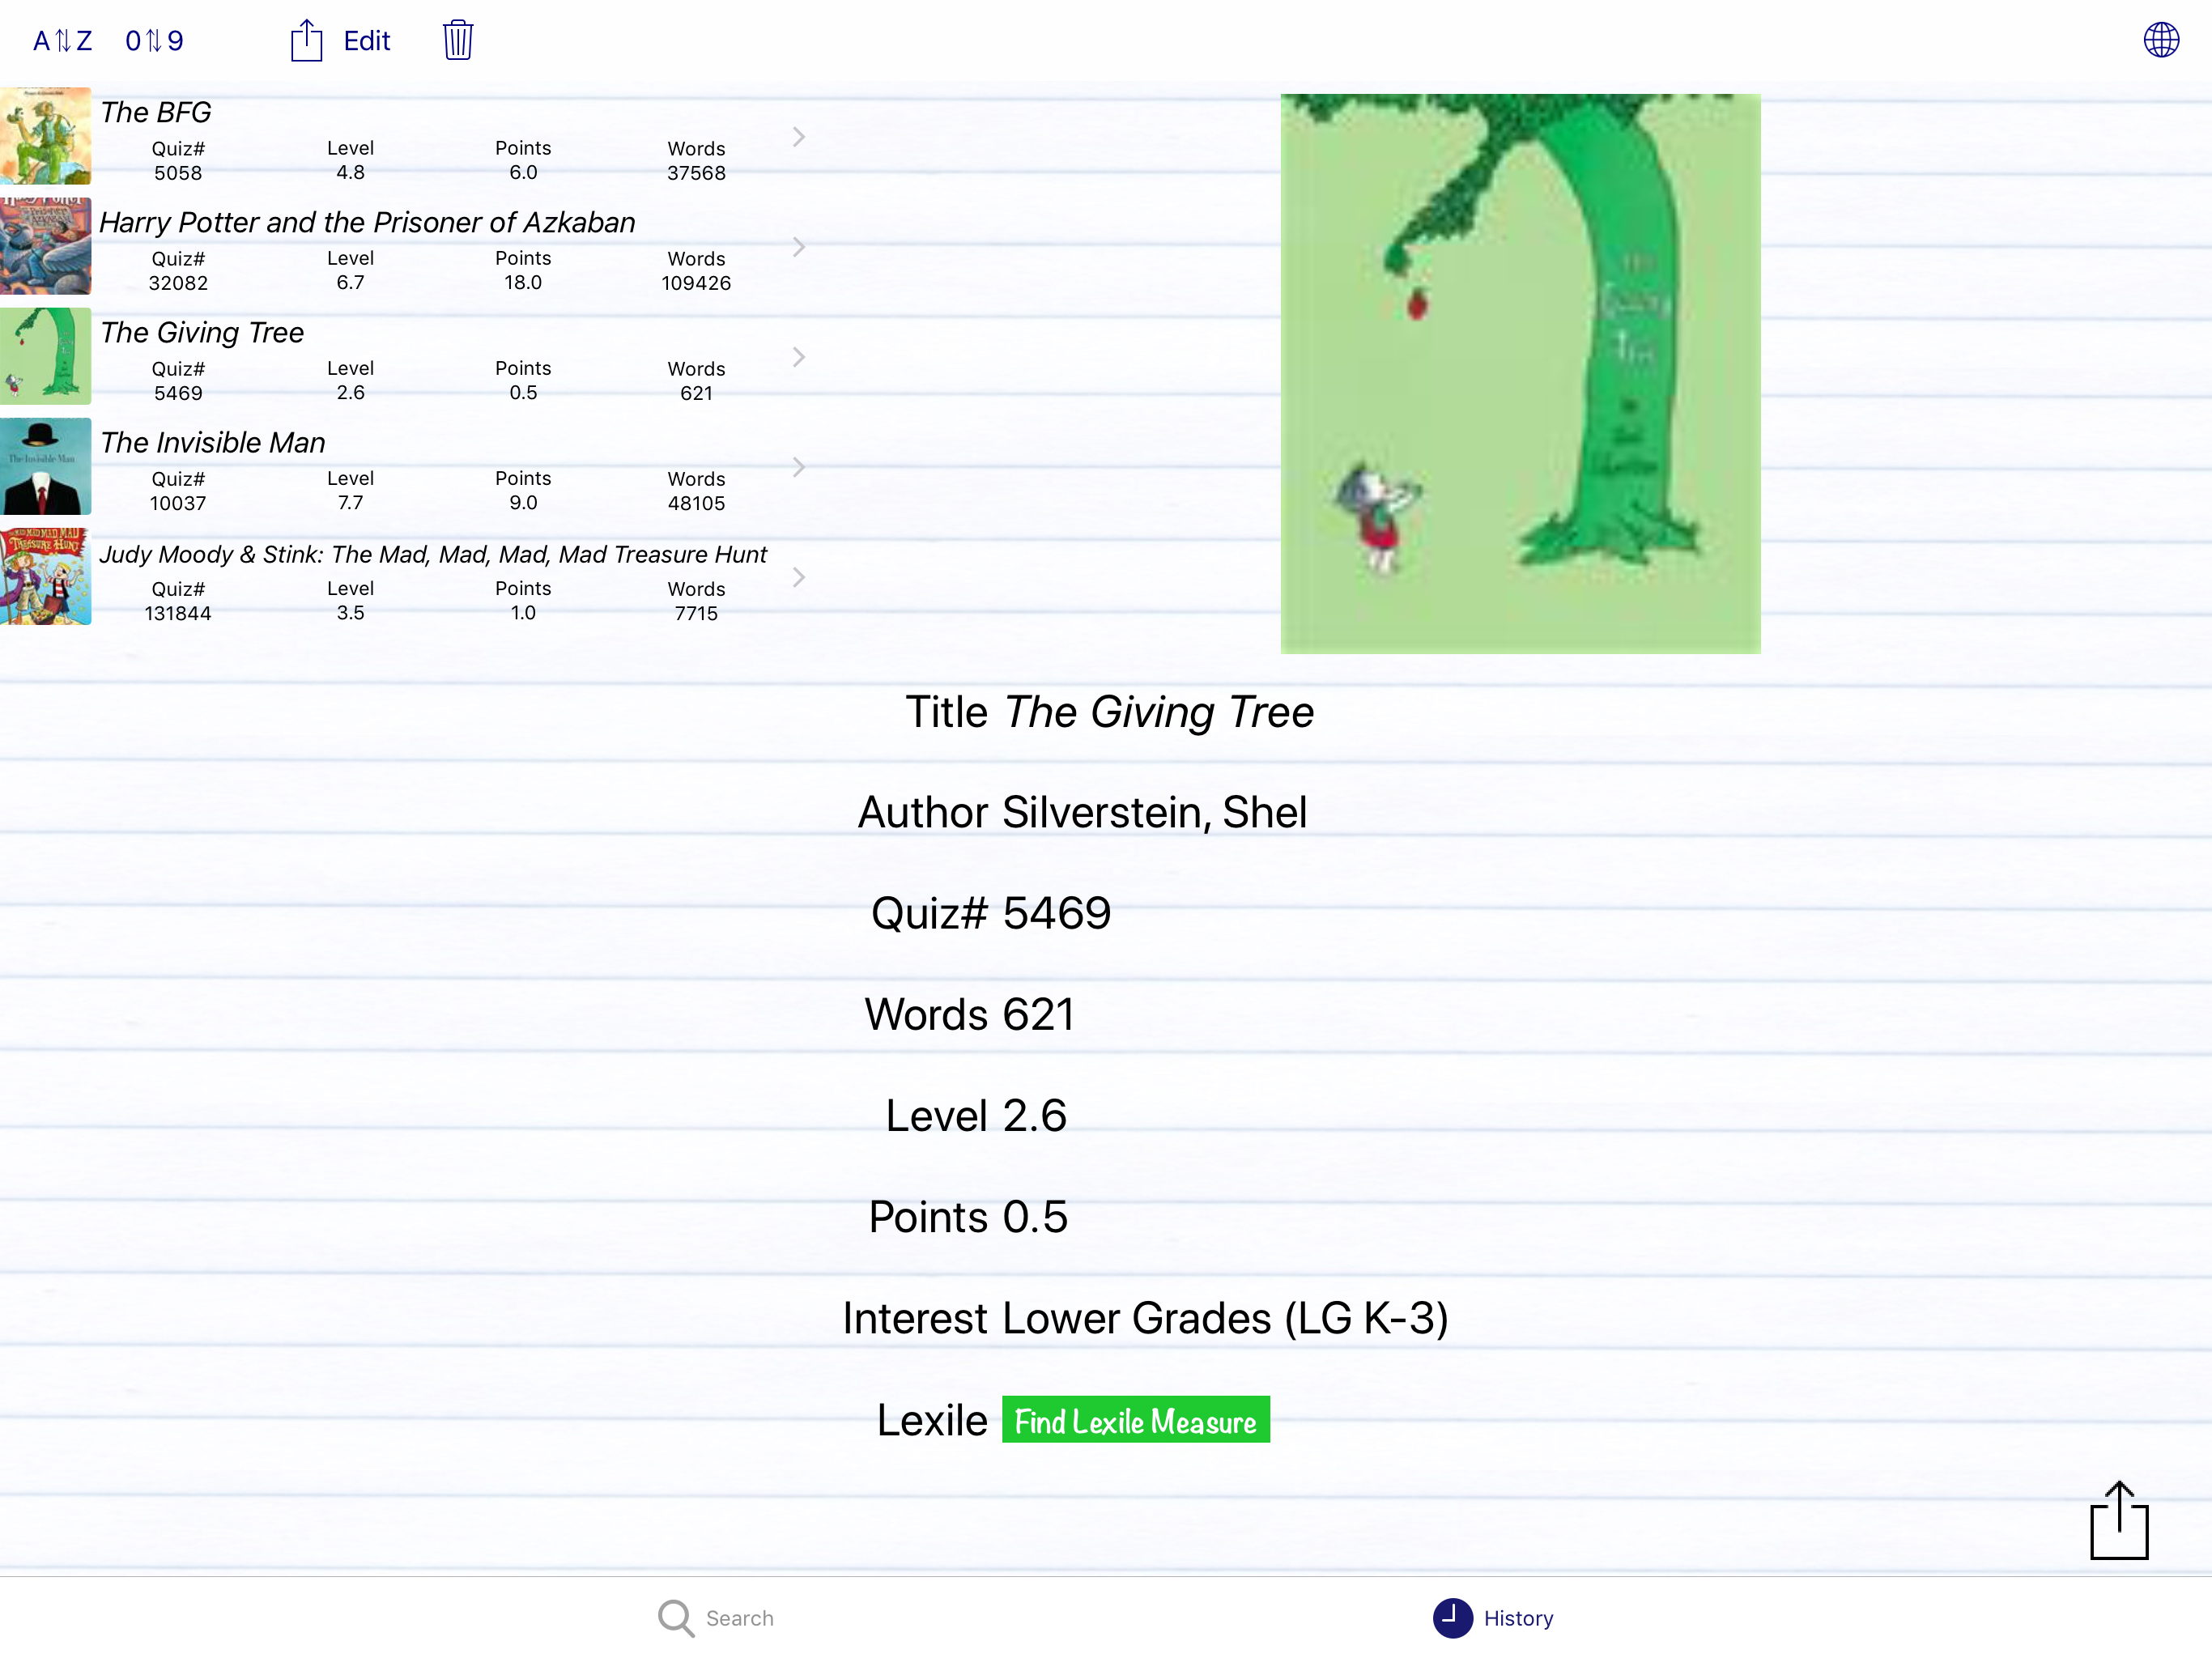The image size is (2212, 1658).
Task: Expand The Invisible Man row chevron
Action: coord(798,467)
